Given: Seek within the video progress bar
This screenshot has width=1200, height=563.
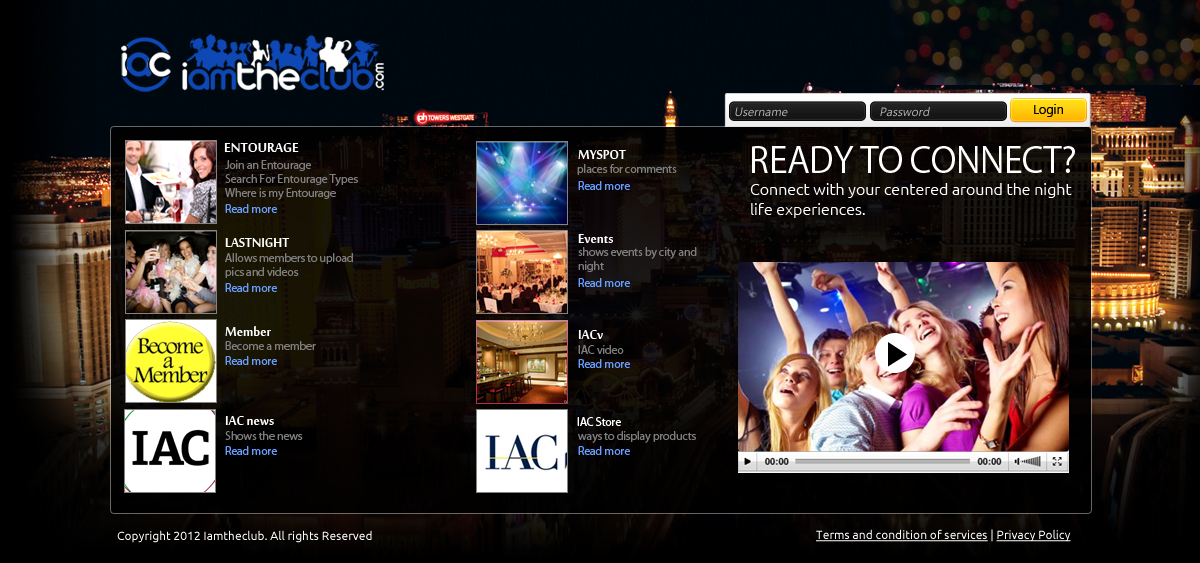Looking at the screenshot, I should click(882, 462).
